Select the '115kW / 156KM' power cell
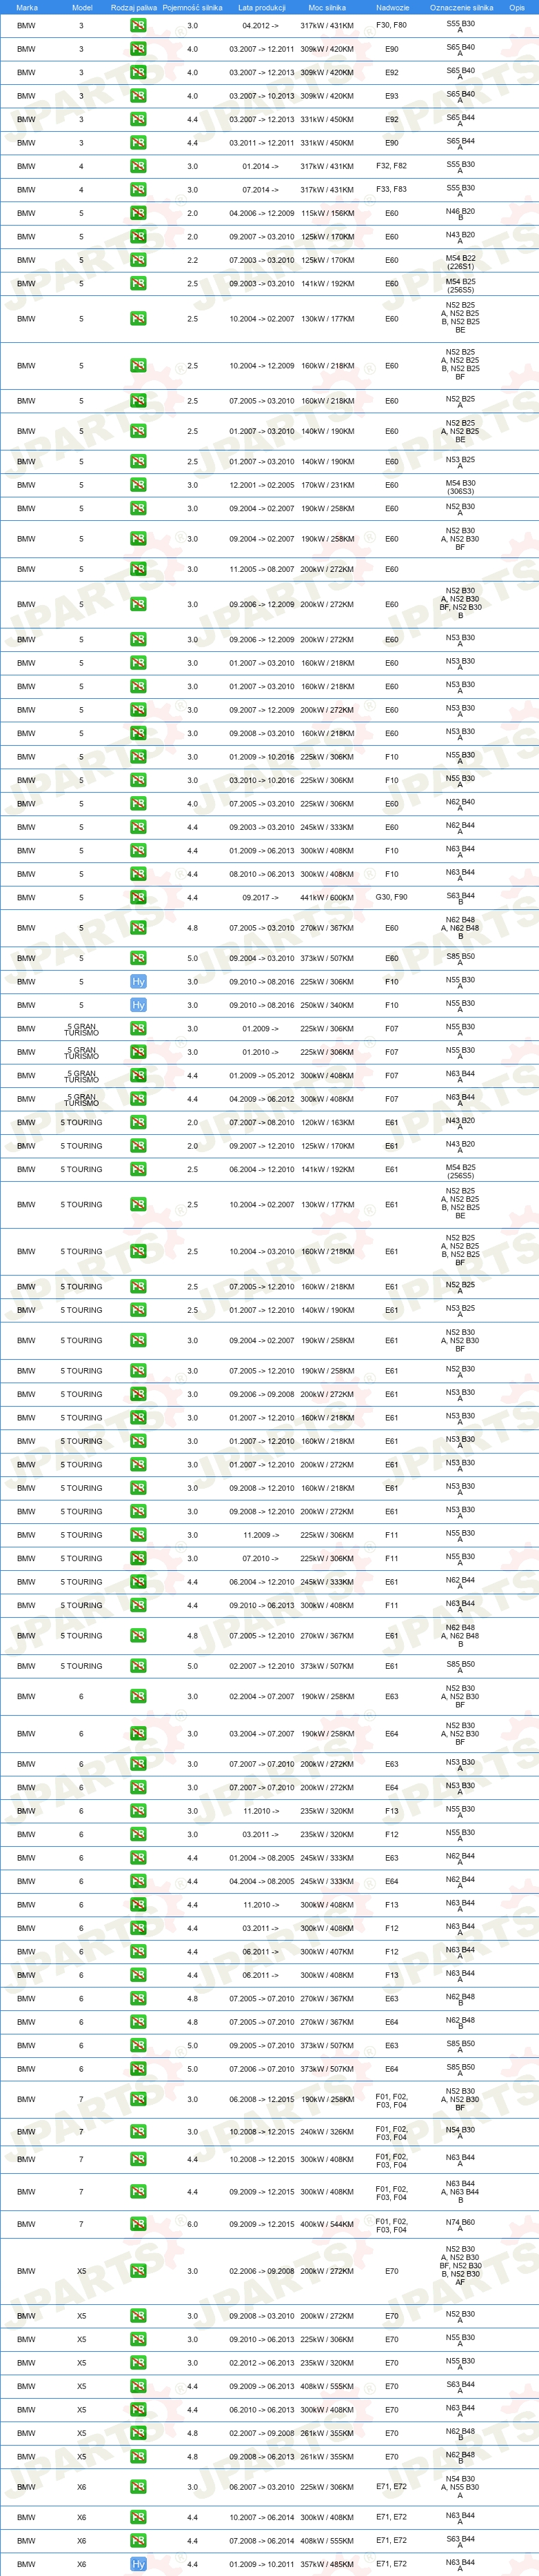Viewport: 539px width, 2576px height. [x=327, y=214]
